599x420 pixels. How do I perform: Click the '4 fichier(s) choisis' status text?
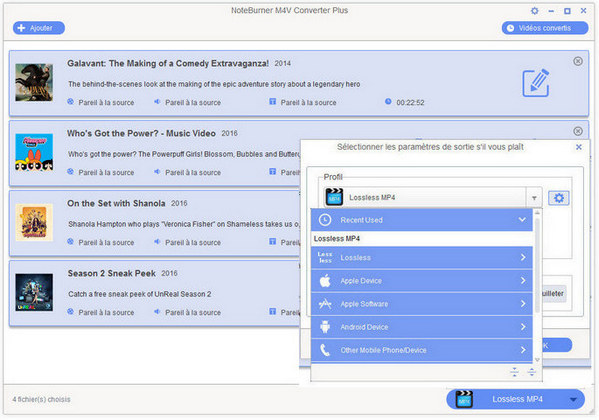point(41,399)
